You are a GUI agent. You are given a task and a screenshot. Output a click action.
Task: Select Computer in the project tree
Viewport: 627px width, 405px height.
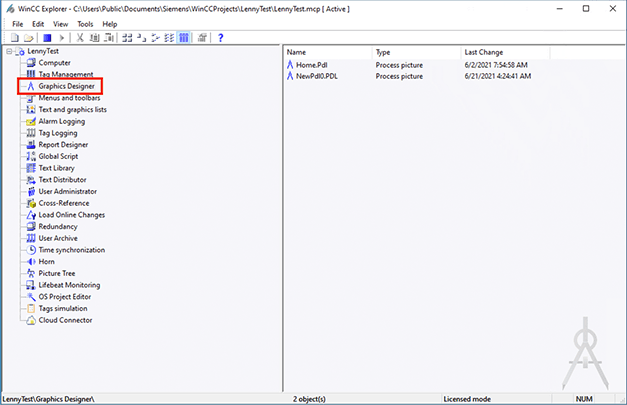point(54,63)
